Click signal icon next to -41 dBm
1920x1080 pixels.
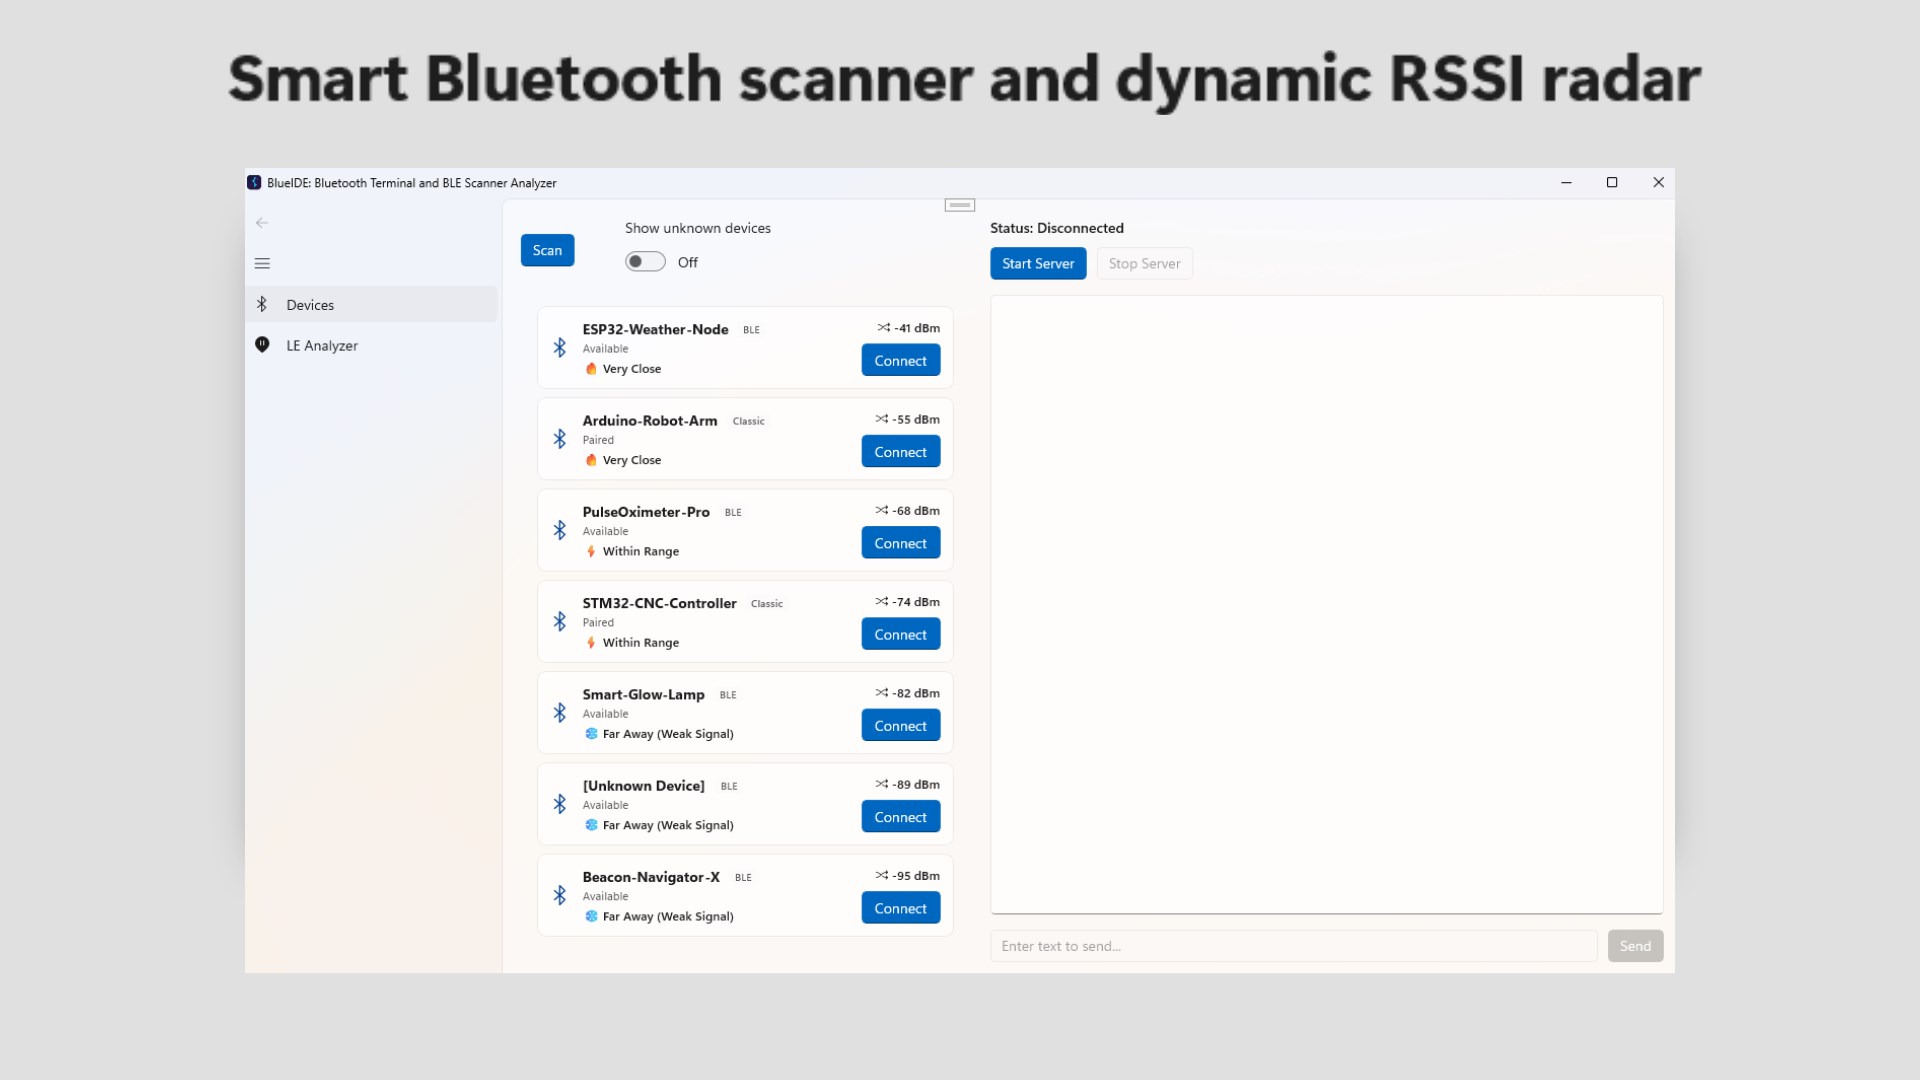click(x=883, y=328)
